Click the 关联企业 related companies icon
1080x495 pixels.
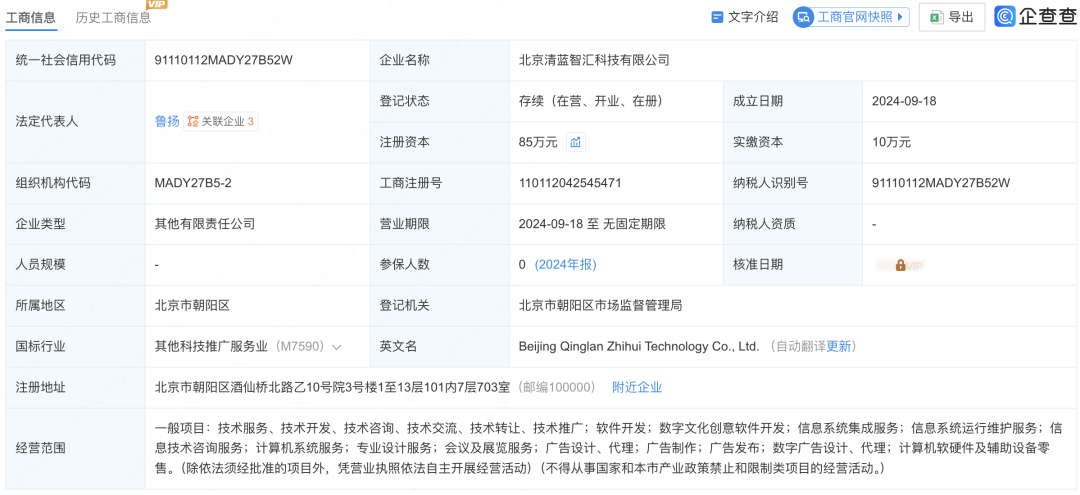pyautogui.click(x=193, y=121)
